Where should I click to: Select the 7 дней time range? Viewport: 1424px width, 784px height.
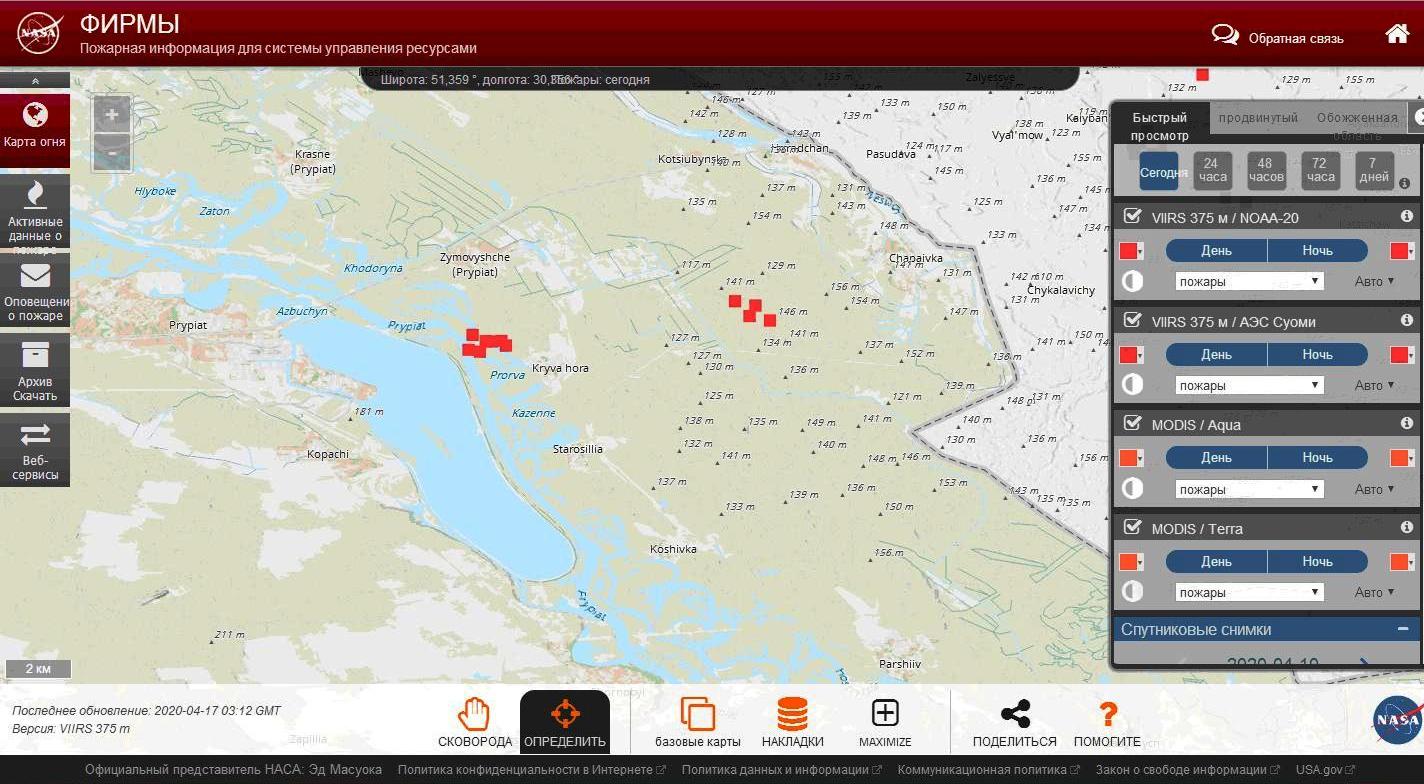click(x=1373, y=170)
